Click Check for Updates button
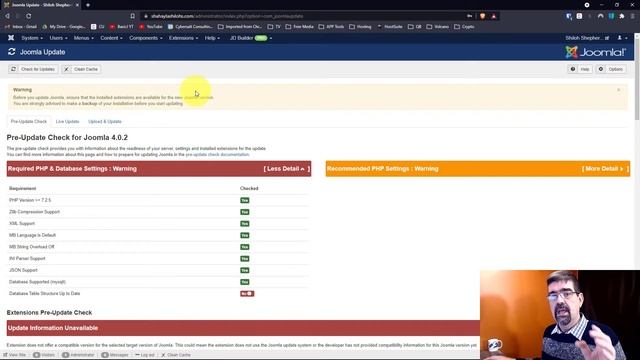The height and width of the screenshot is (360, 640). coord(33,69)
